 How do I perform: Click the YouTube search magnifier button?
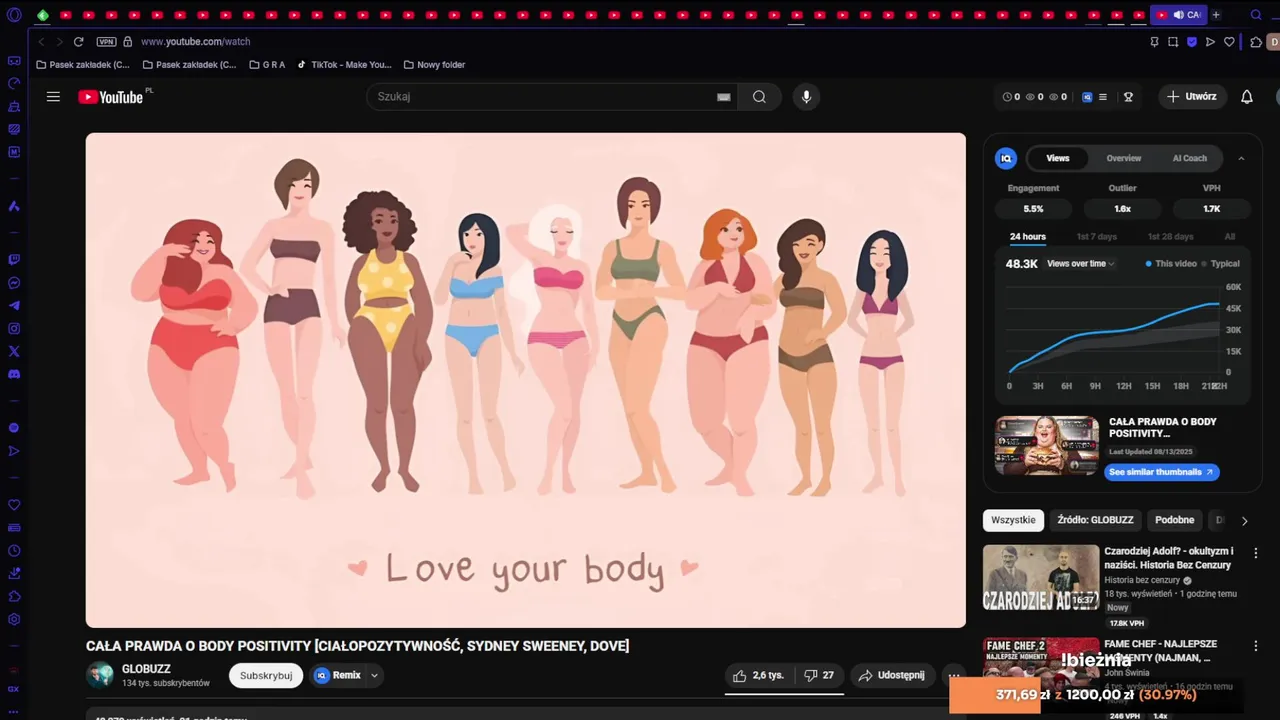coord(759,97)
